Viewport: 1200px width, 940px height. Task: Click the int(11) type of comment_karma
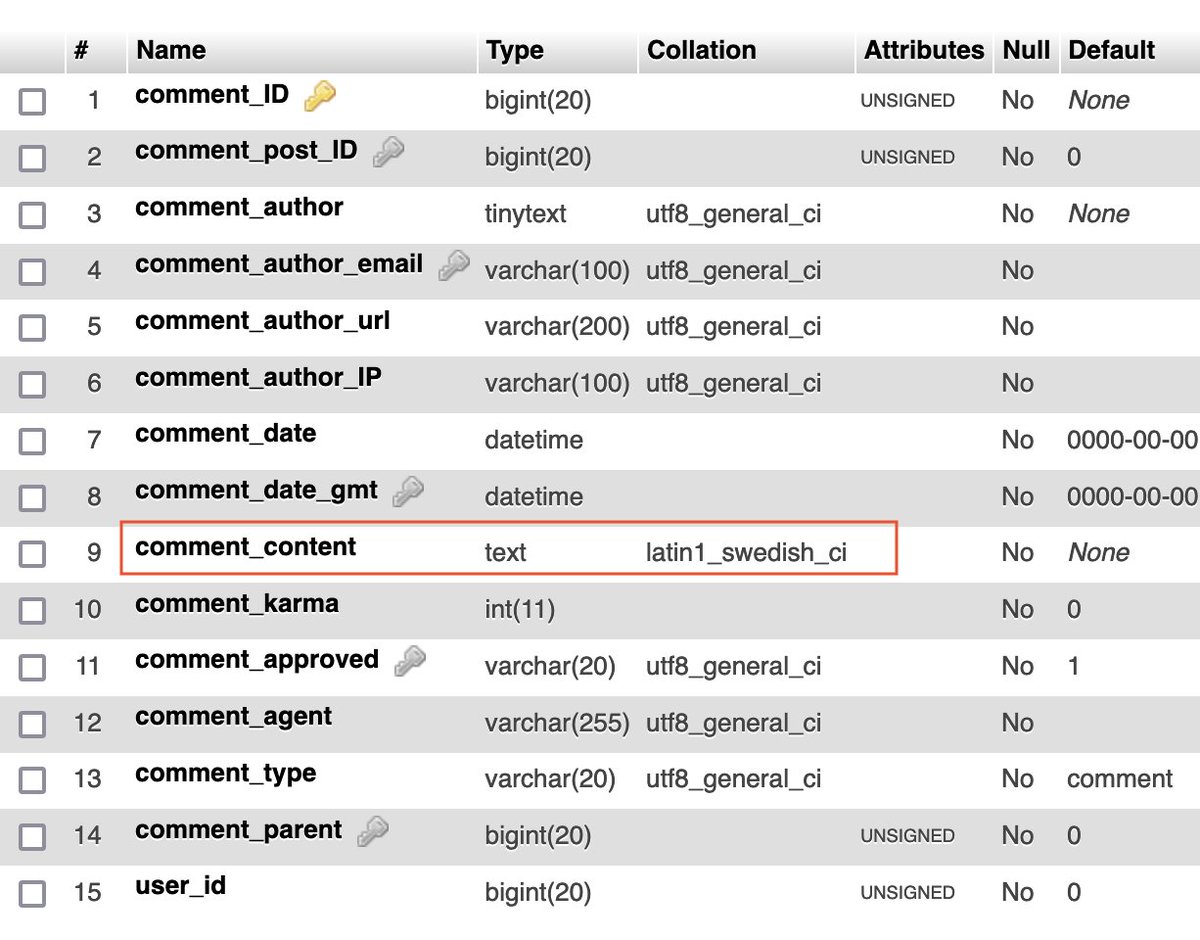[x=520, y=609]
